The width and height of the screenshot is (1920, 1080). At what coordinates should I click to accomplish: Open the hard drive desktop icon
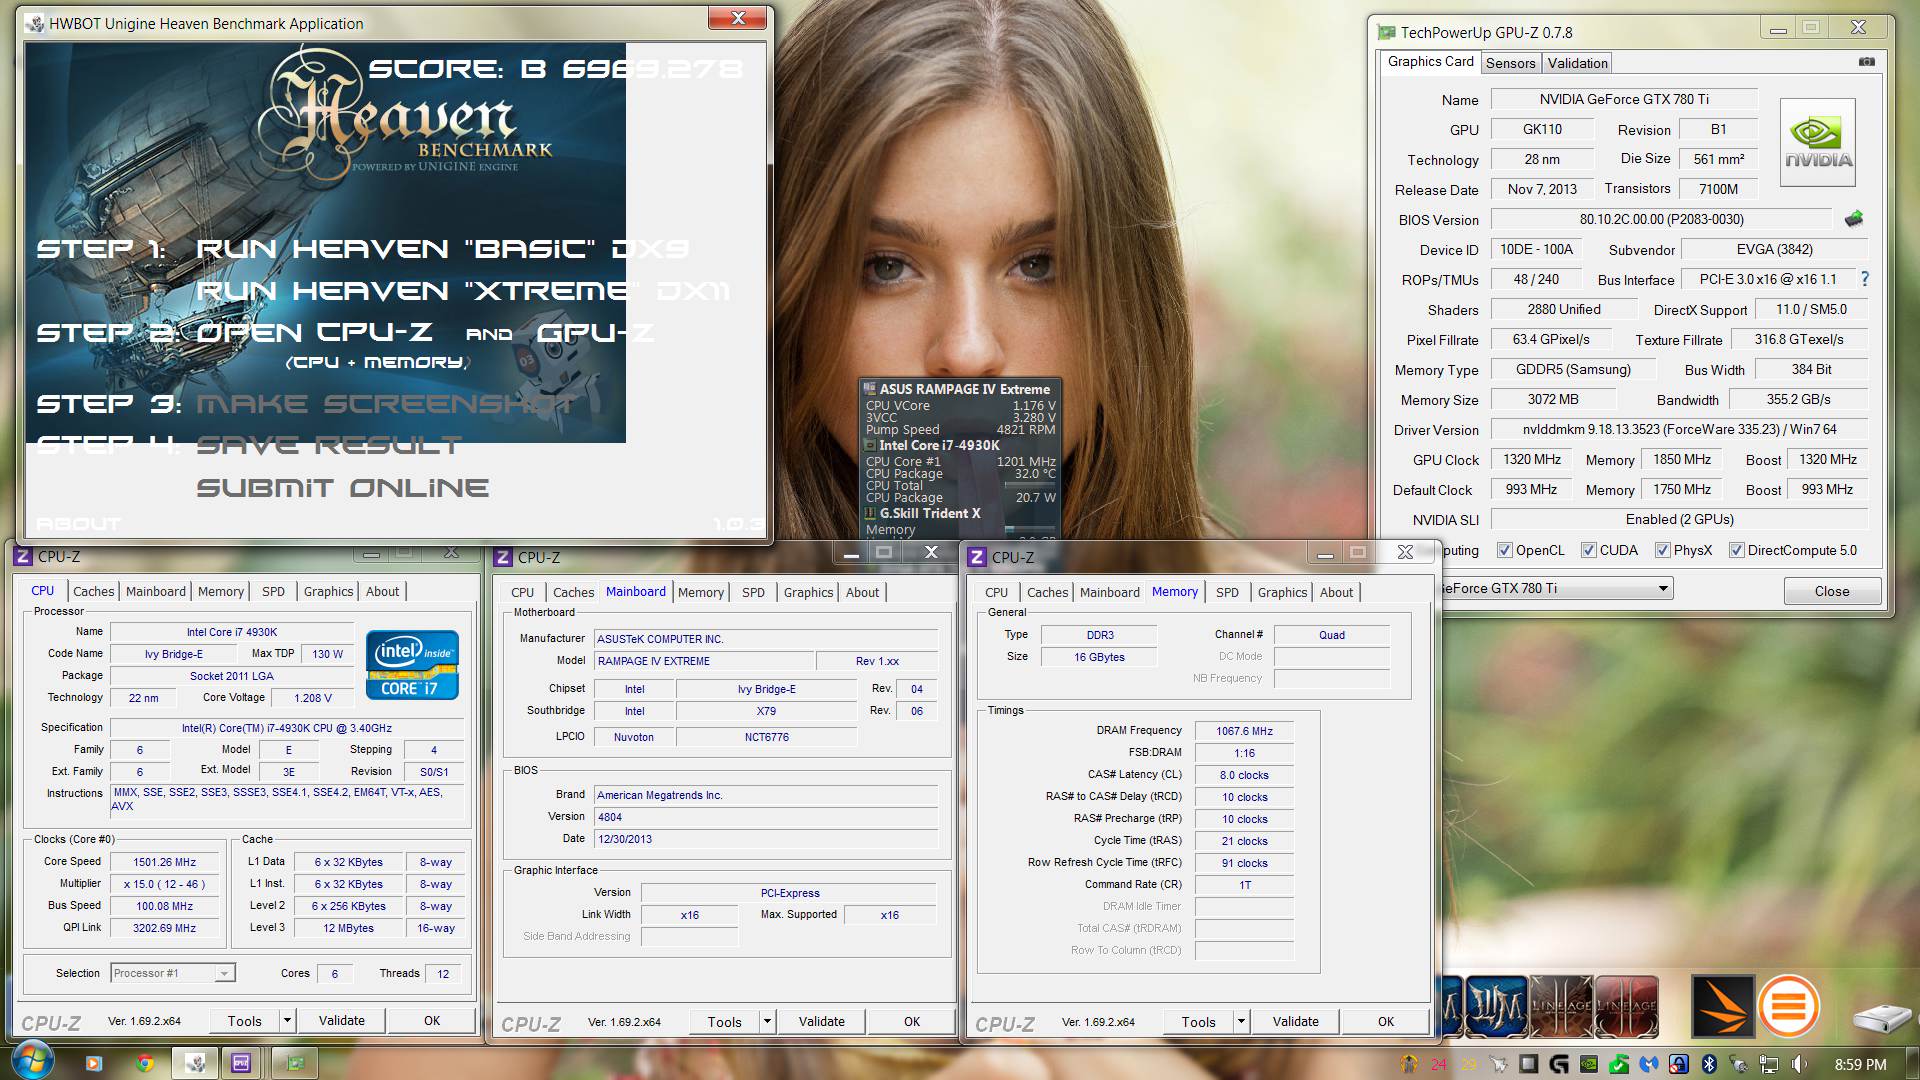(x=1882, y=1018)
